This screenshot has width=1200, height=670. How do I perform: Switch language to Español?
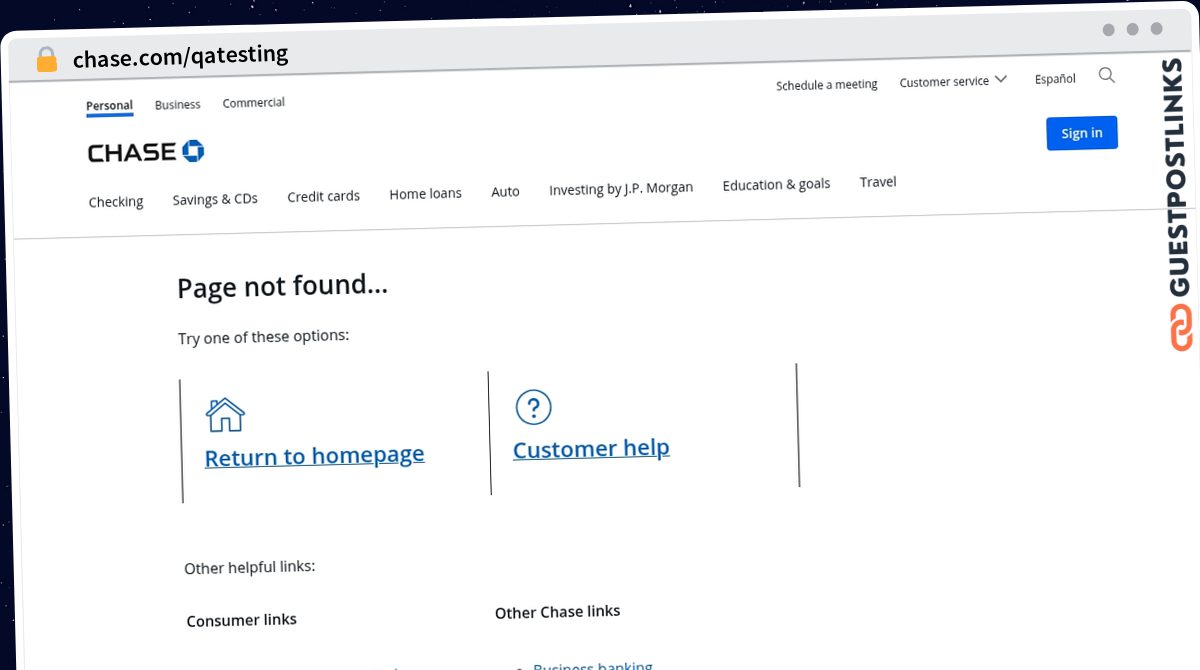[x=1055, y=79]
